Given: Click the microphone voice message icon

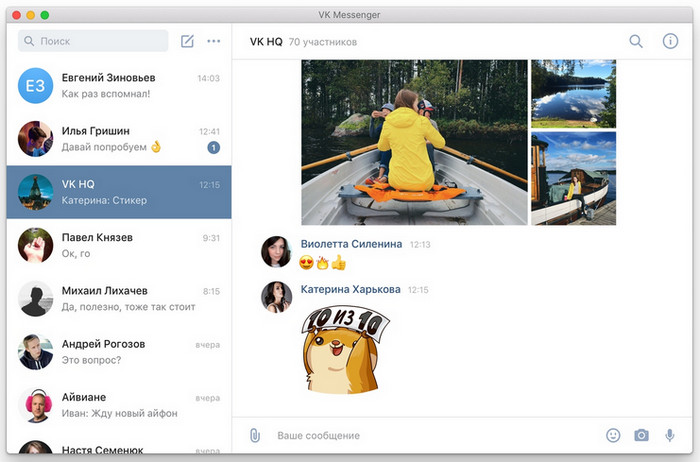Looking at the screenshot, I should pos(669,435).
